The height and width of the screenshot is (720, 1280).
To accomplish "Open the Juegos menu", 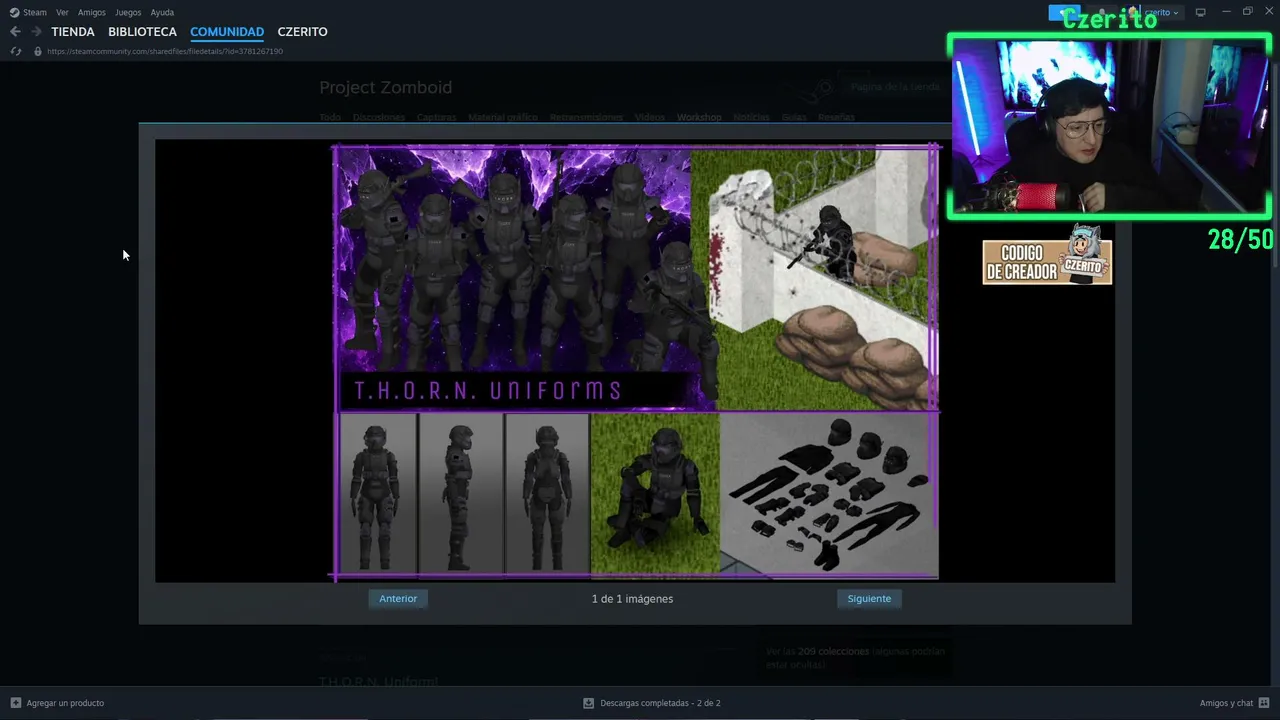I will point(128,12).
